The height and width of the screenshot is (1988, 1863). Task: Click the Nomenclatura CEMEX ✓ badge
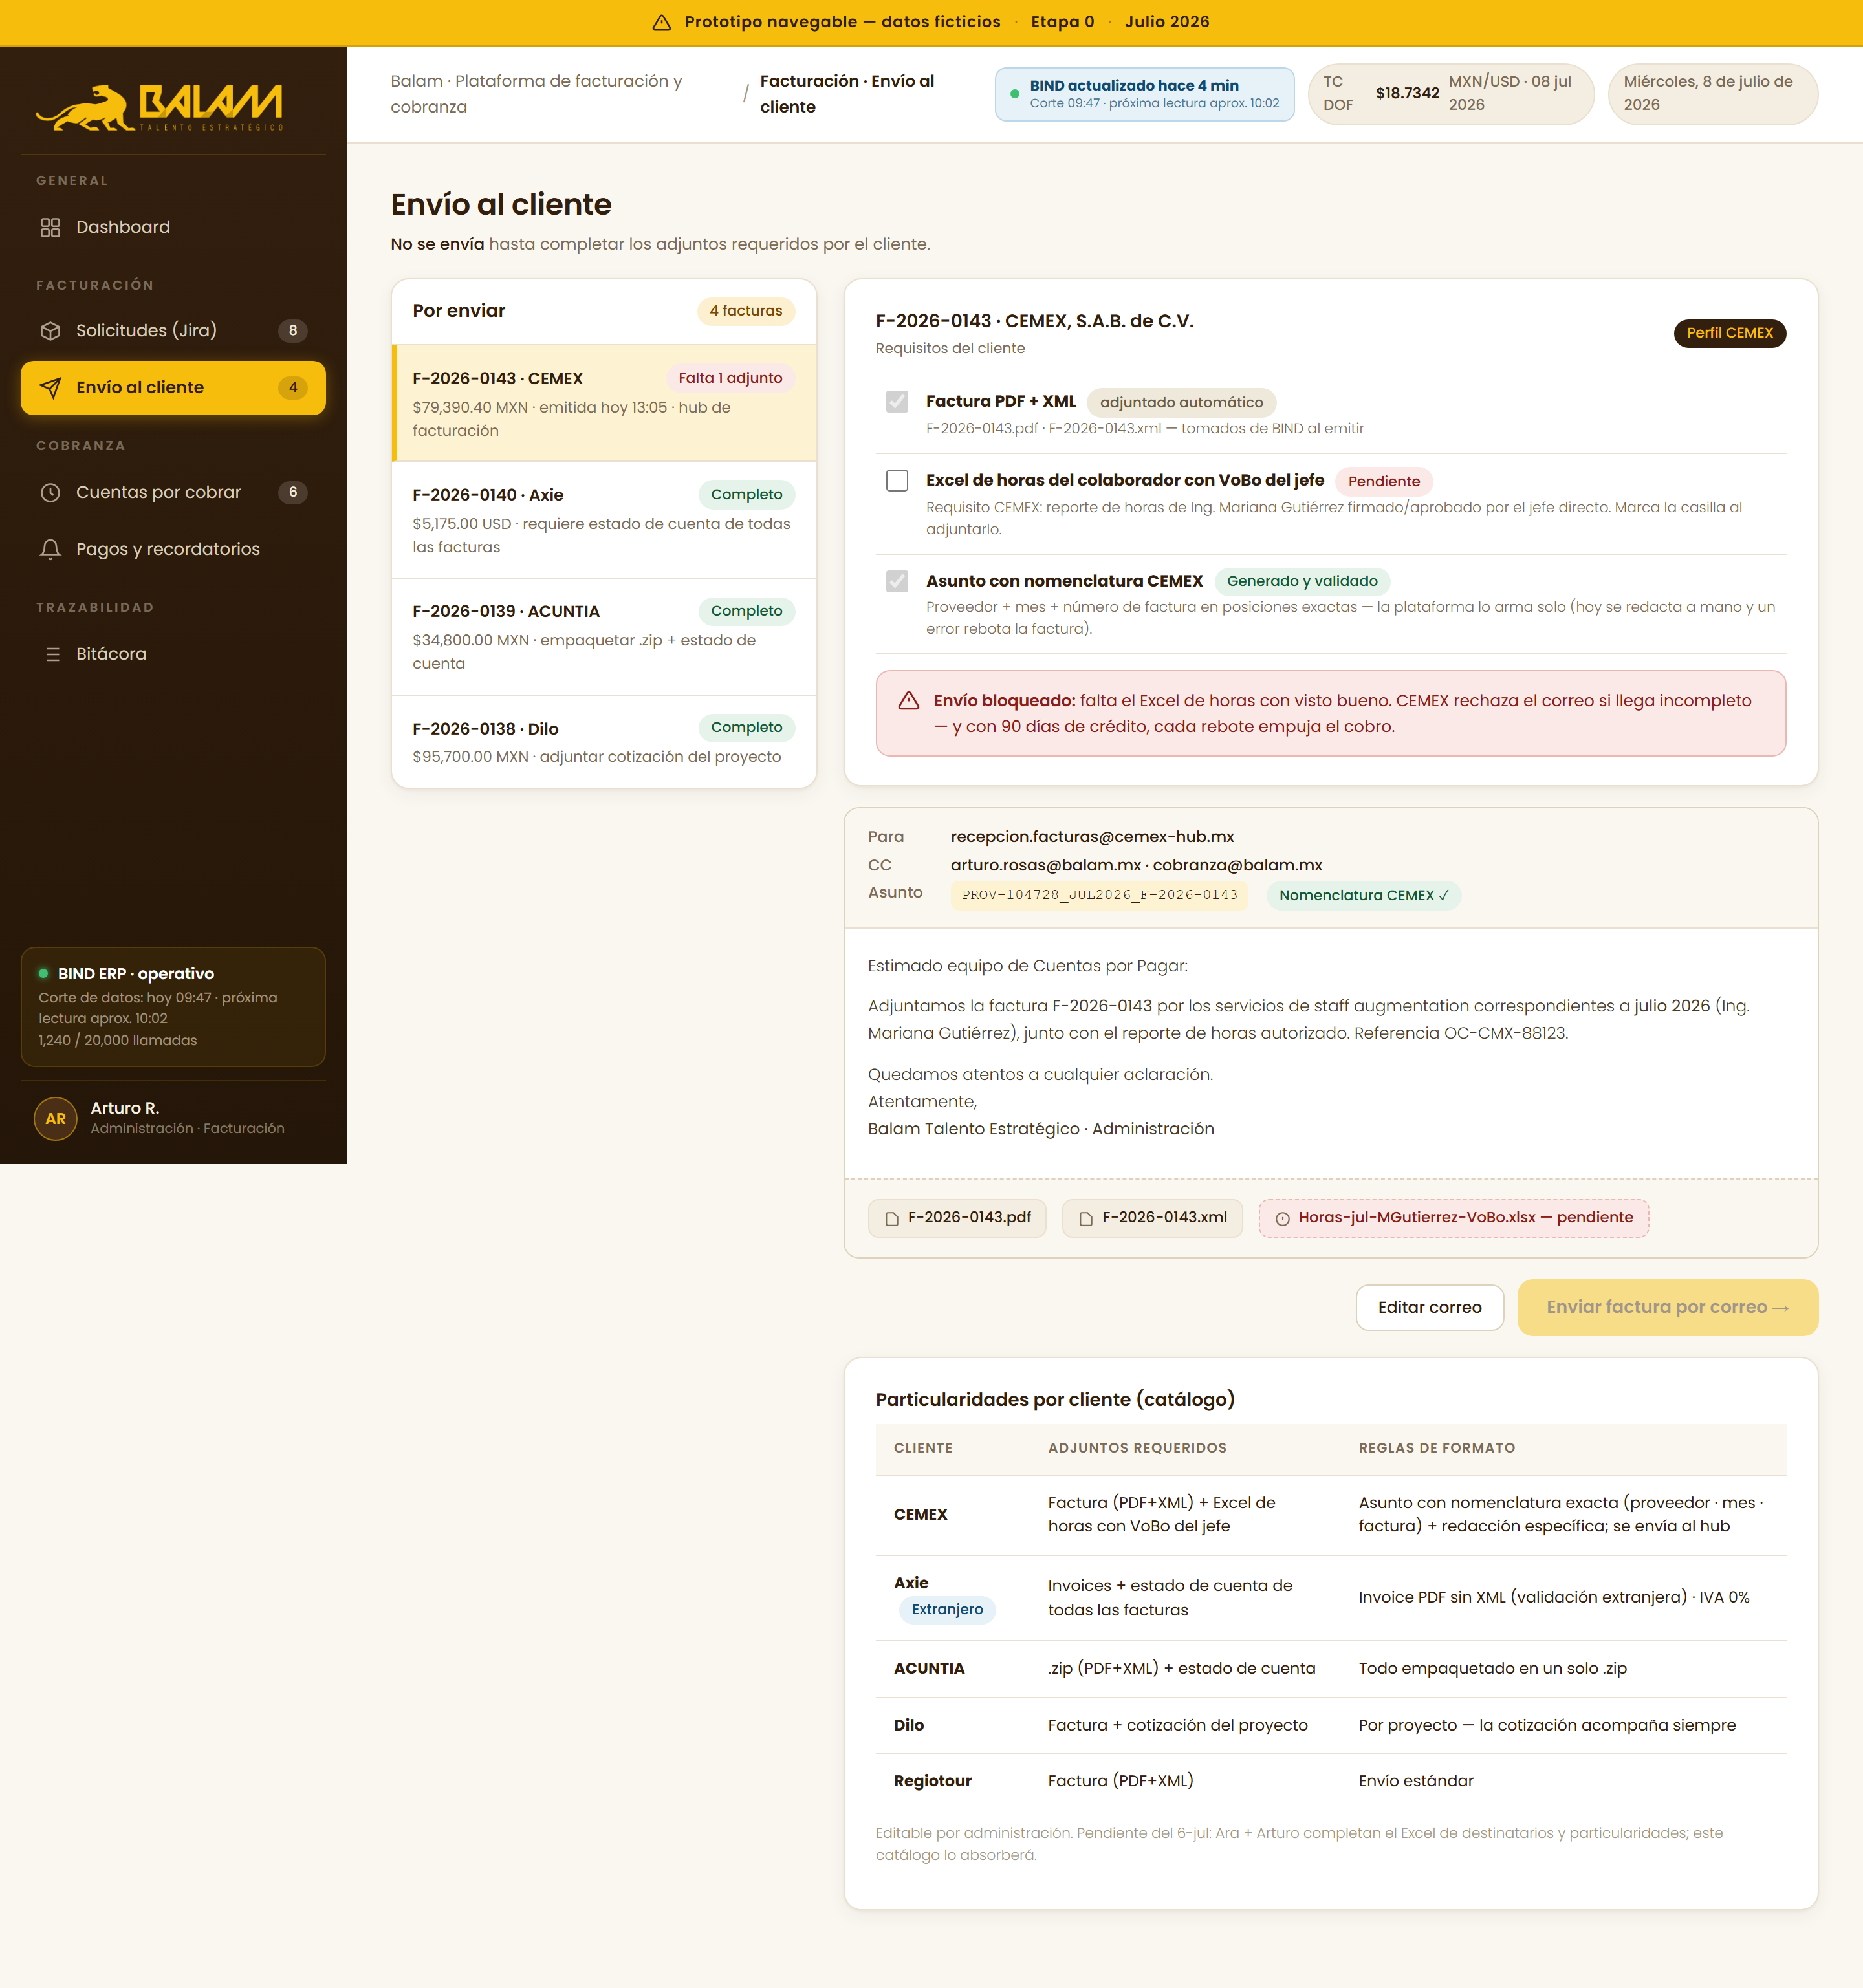pyautogui.click(x=1364, y=895)
